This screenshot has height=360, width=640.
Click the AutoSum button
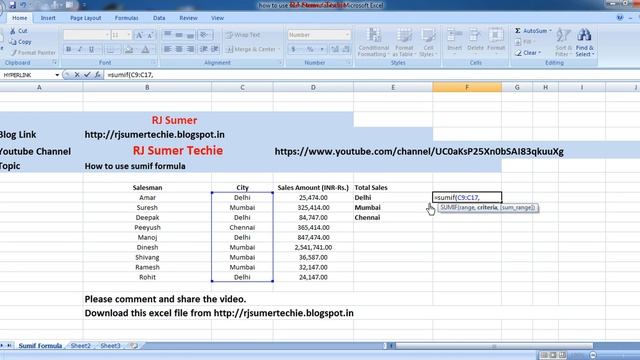tap(532, 31)
